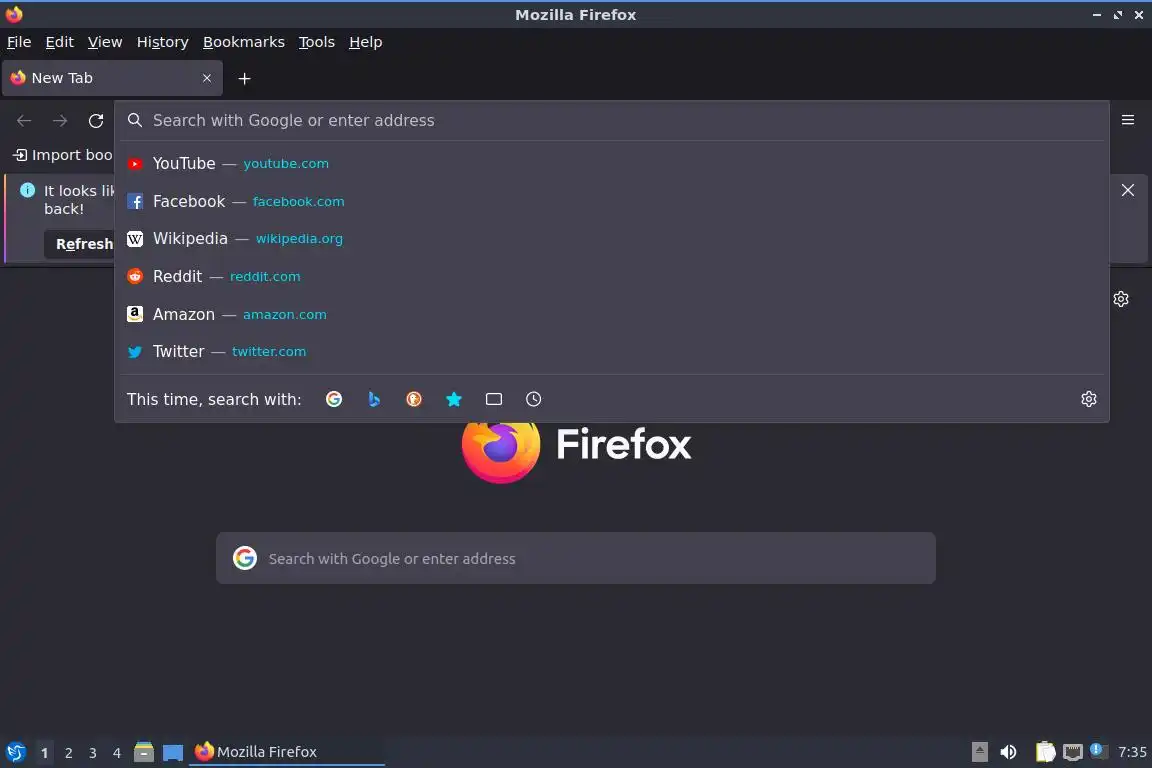Click the Refresh Firefox button
1152x768 pixels.
81,244
